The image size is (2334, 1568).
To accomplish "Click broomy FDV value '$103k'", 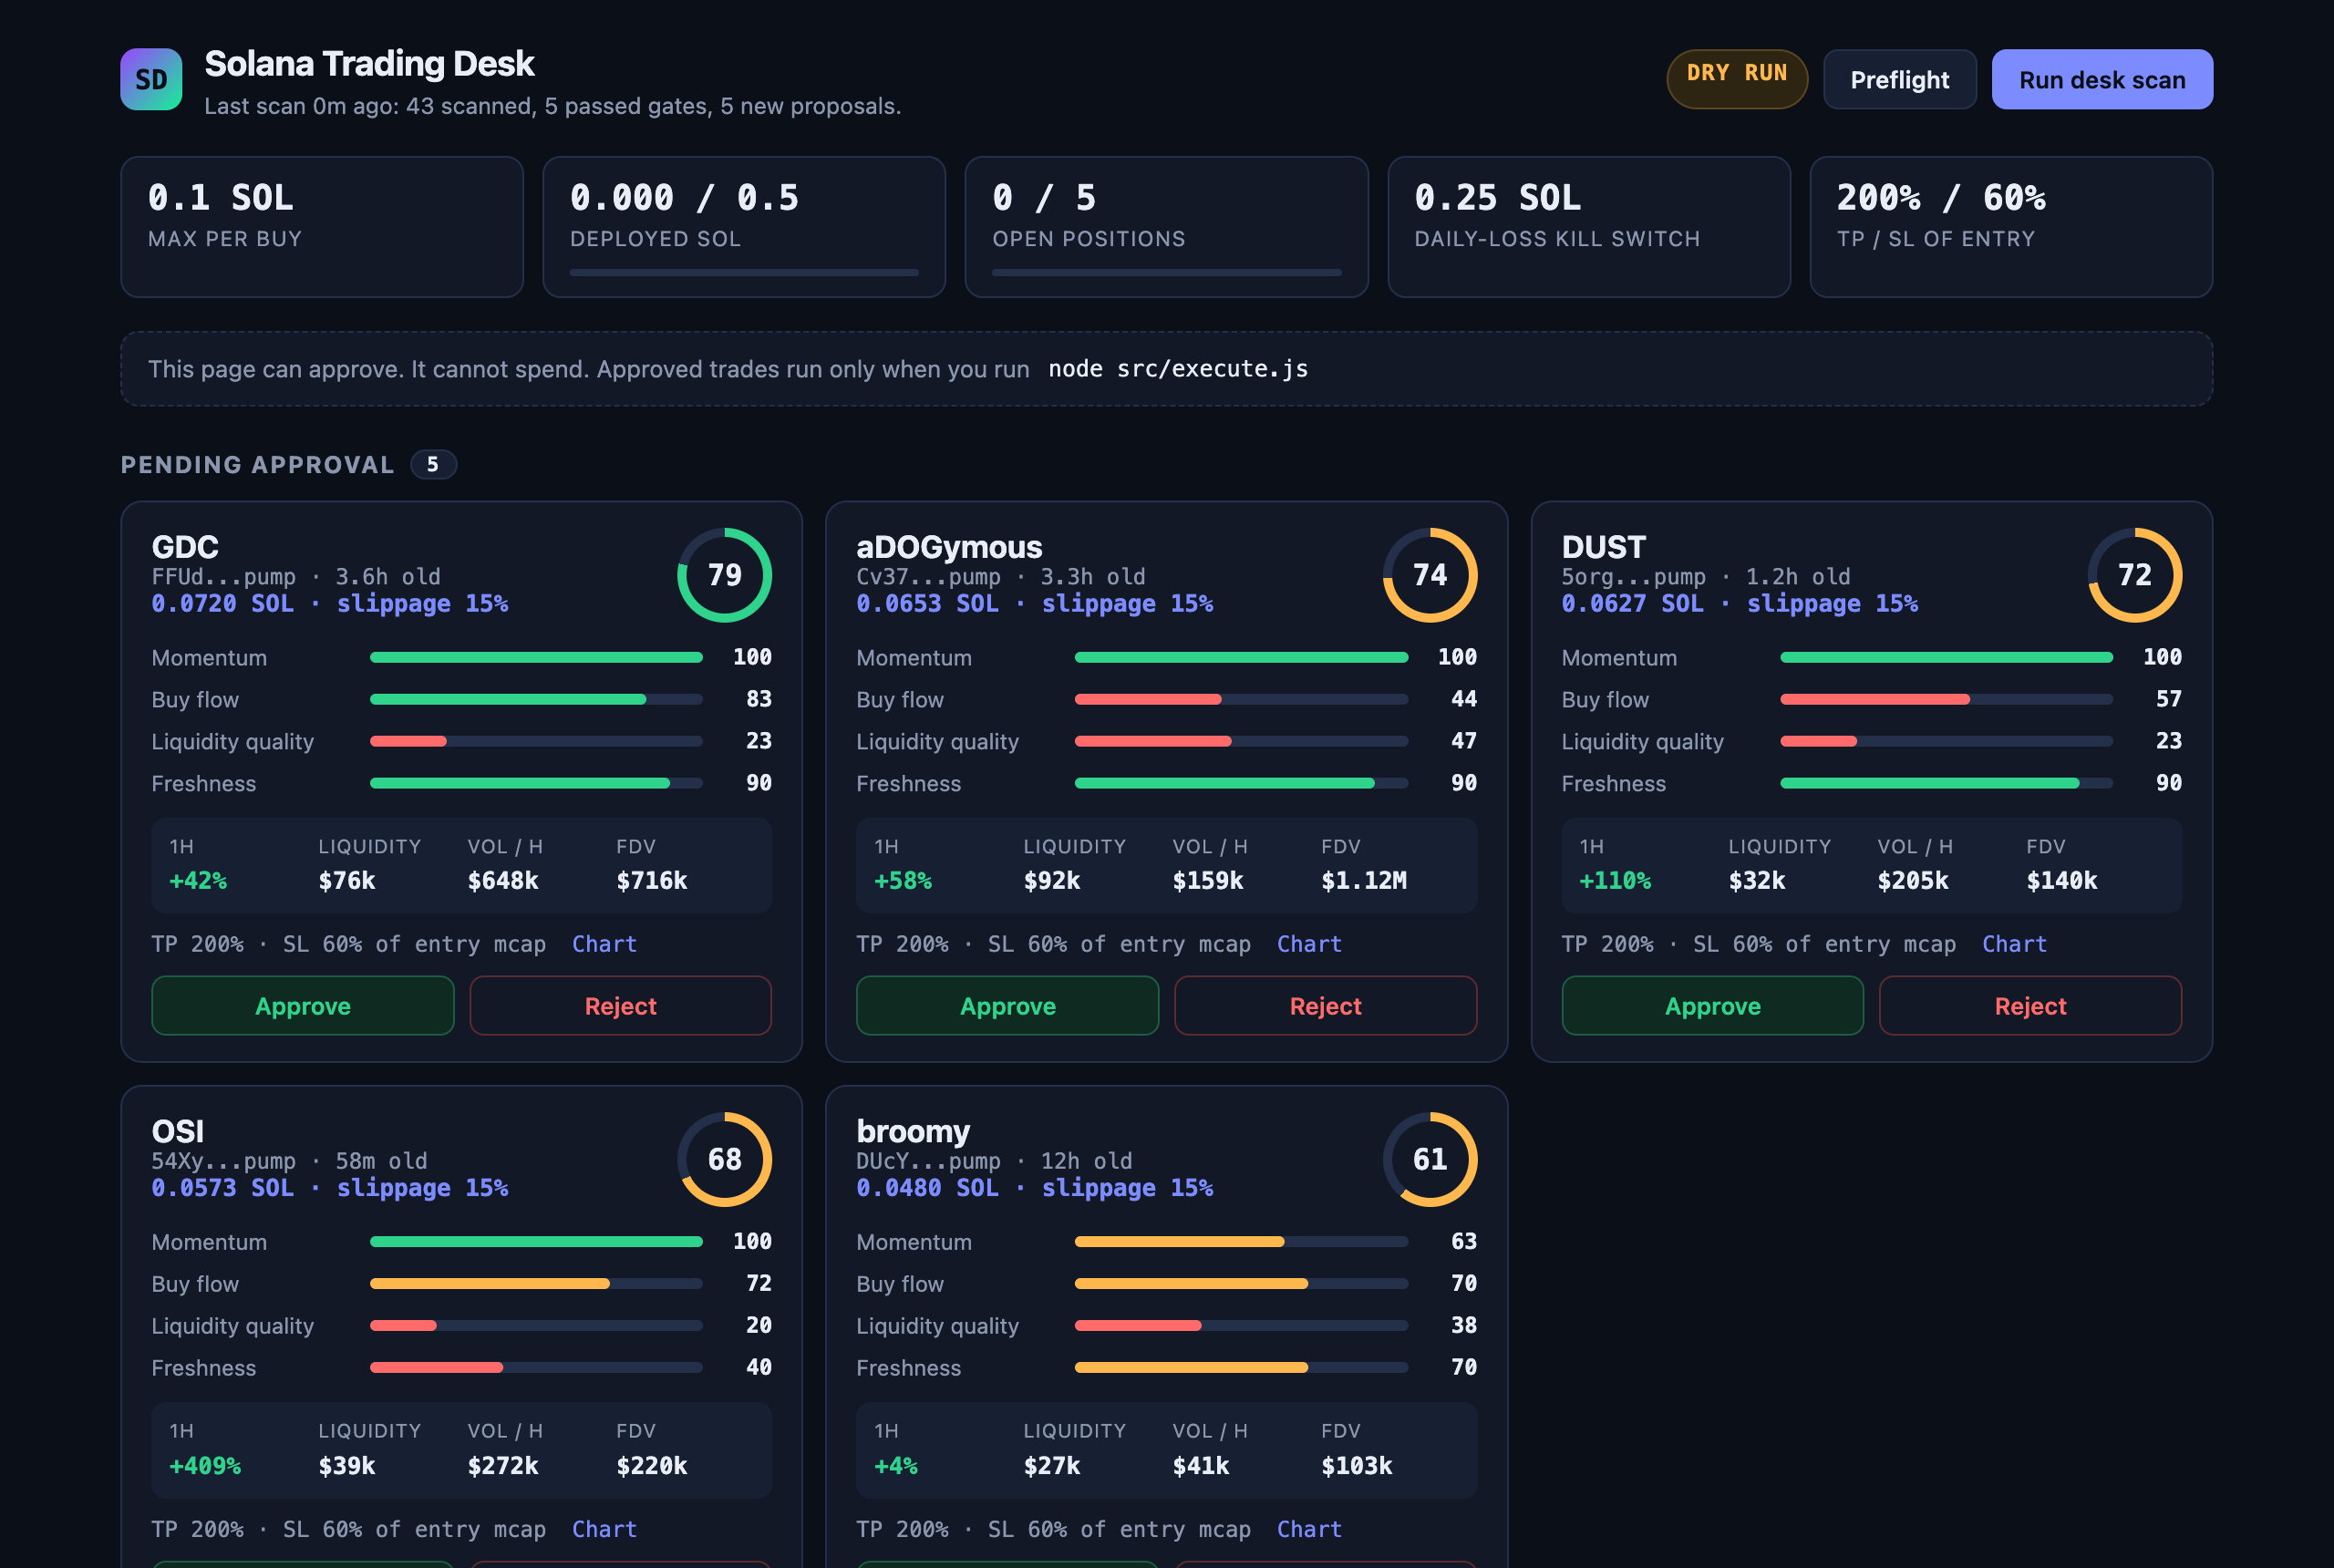I will [1357, 1465].
